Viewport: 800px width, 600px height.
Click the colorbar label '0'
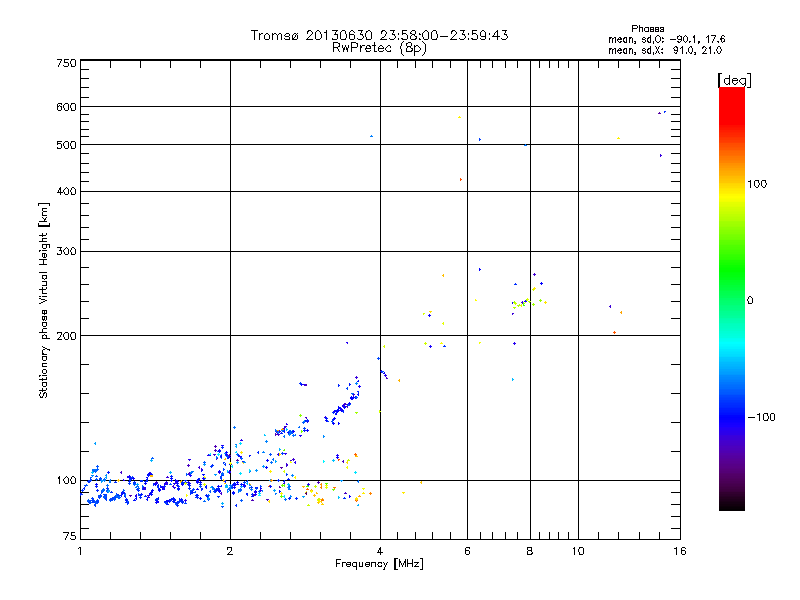[x=749, y=301]
